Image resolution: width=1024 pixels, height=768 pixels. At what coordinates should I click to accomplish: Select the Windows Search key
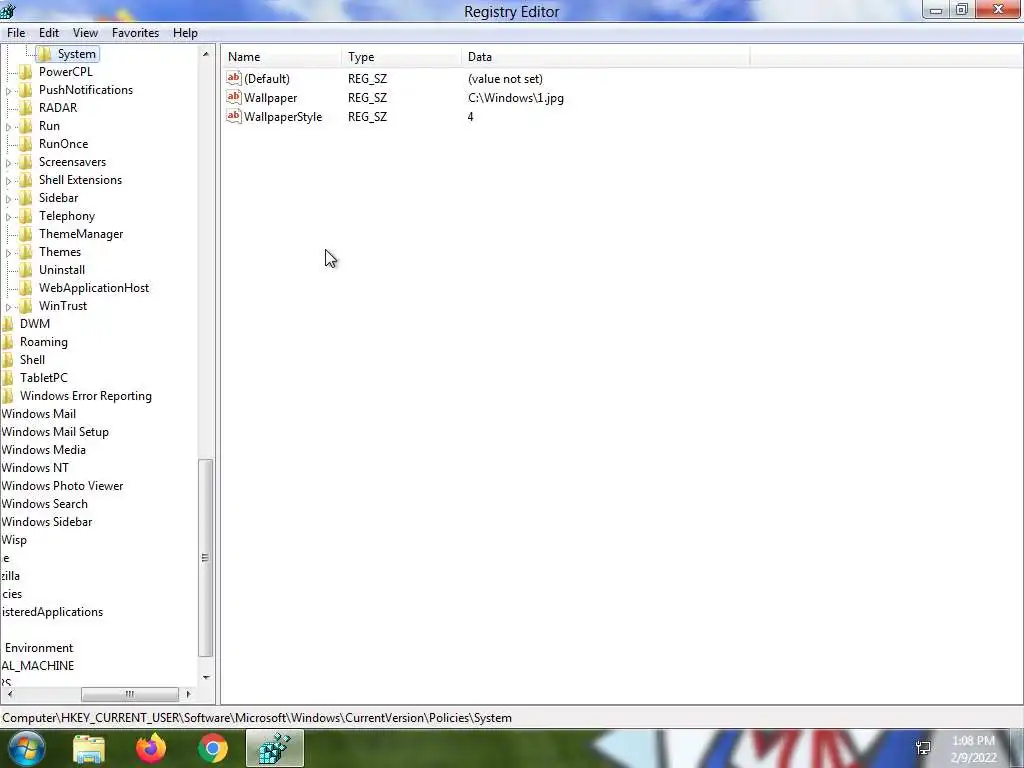click(44, 504)
